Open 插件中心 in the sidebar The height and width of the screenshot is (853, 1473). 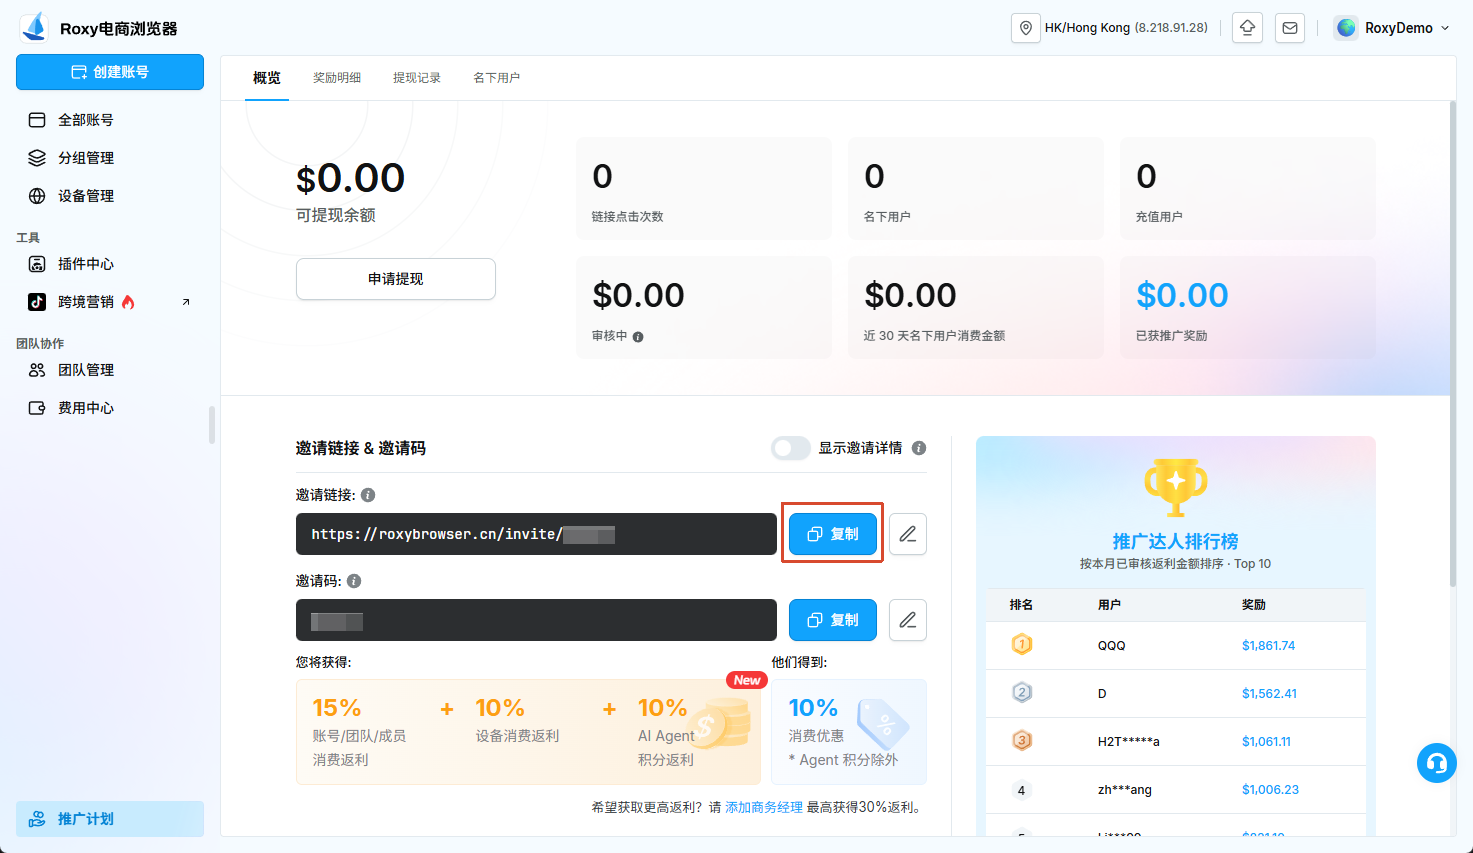coord(110,264)
